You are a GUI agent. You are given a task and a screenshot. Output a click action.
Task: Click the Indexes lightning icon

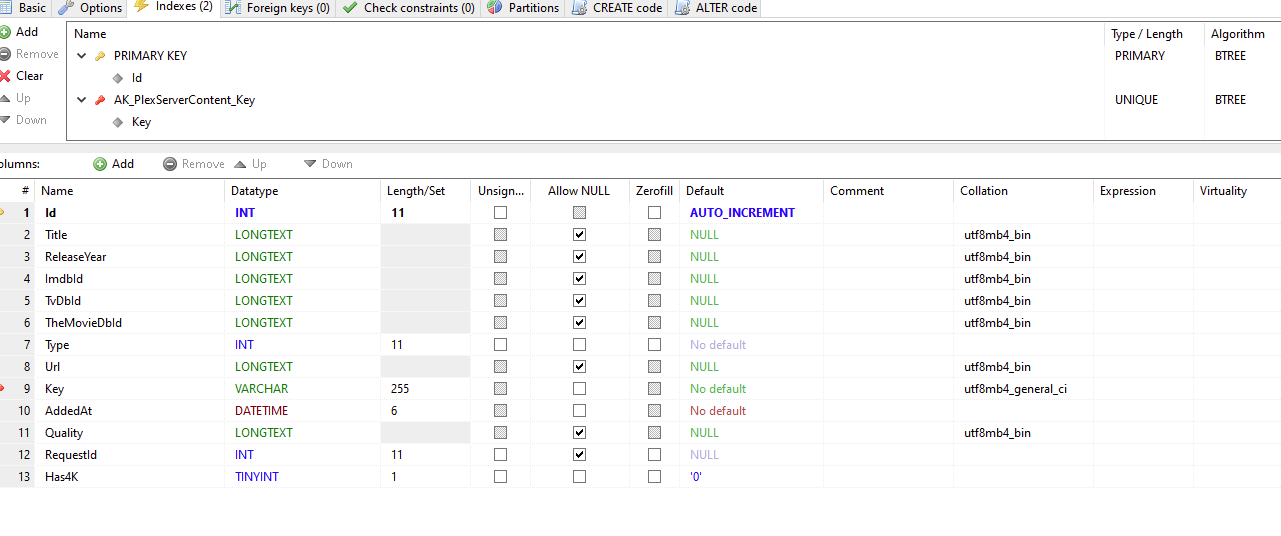141,7
